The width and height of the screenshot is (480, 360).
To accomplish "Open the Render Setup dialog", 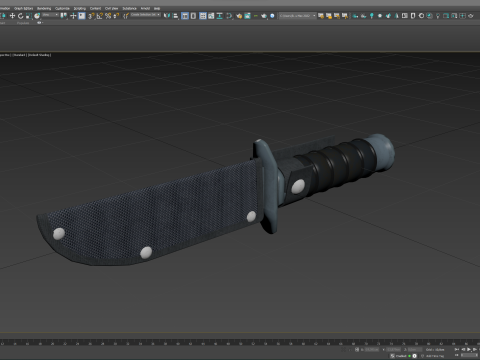I will [x=239, y=16].
